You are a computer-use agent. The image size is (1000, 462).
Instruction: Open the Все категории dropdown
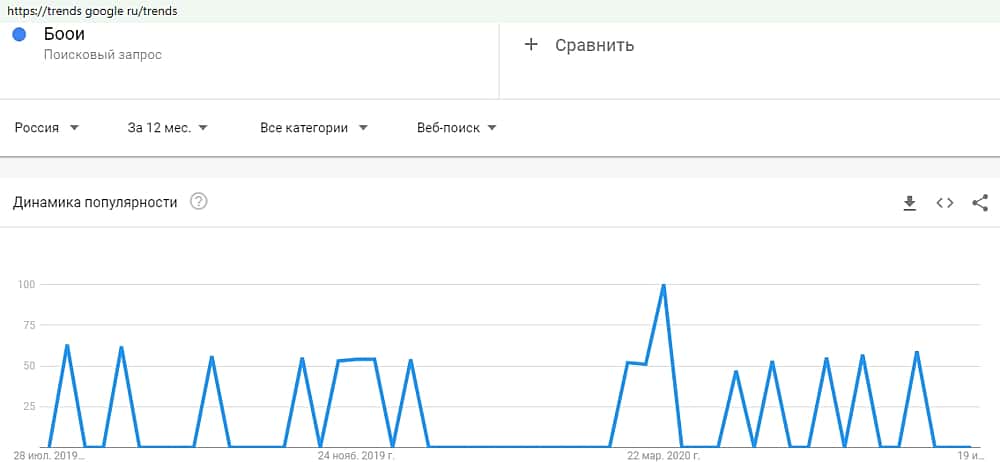coord(314,128)
